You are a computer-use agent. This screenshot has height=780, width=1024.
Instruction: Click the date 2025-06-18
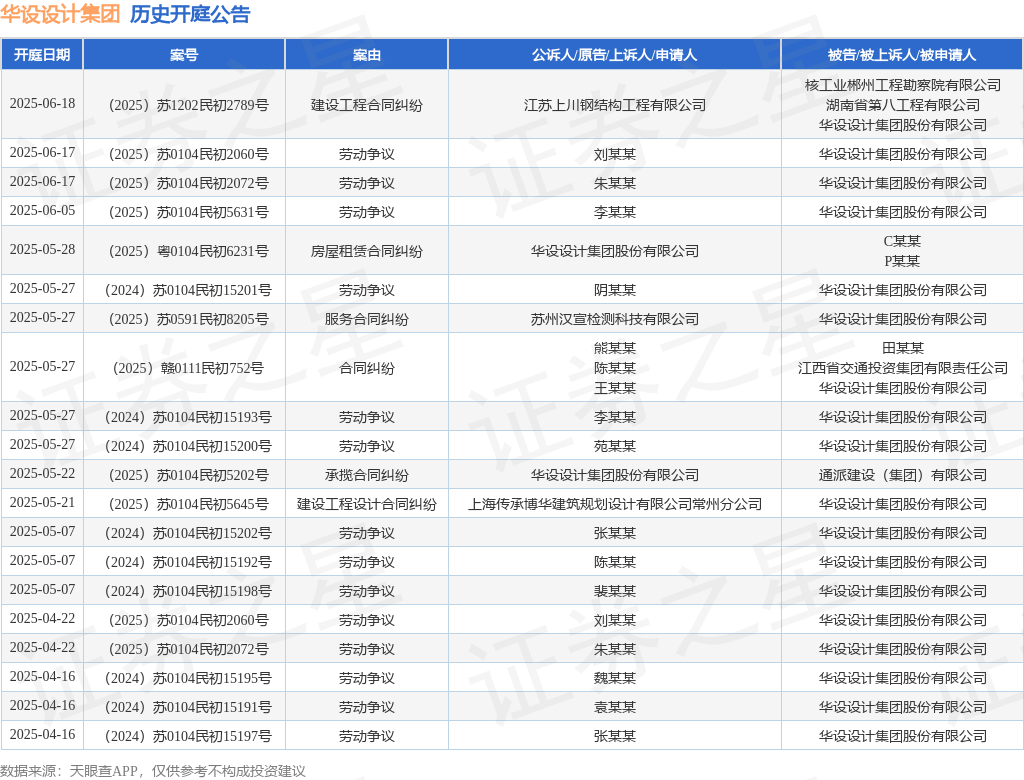click(x=42, y=103)
